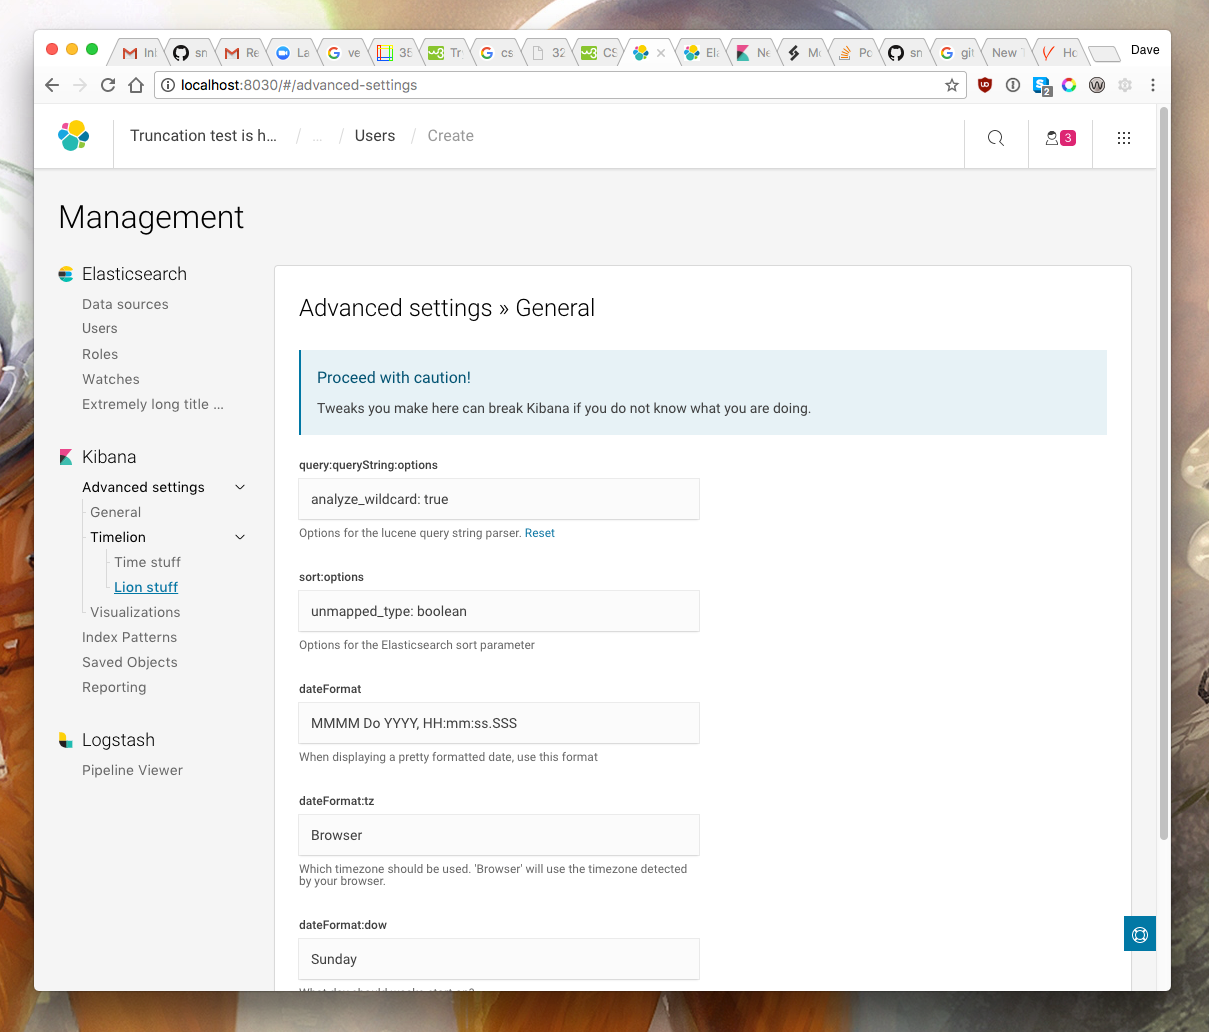This screenshot has height=1032, width=1209.
Task: Click the S extension icon with badge 2
Action: point(1042,86)
